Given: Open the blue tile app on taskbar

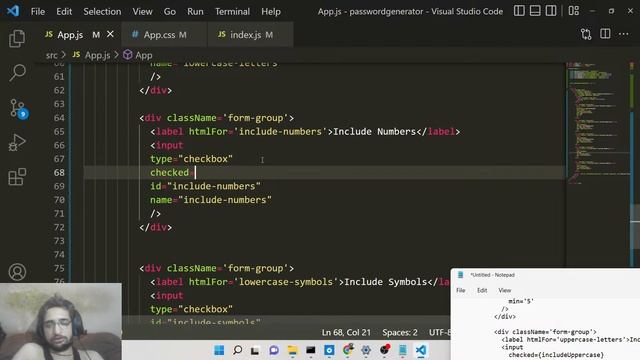Looking at the screenshot, I should 329,350.
